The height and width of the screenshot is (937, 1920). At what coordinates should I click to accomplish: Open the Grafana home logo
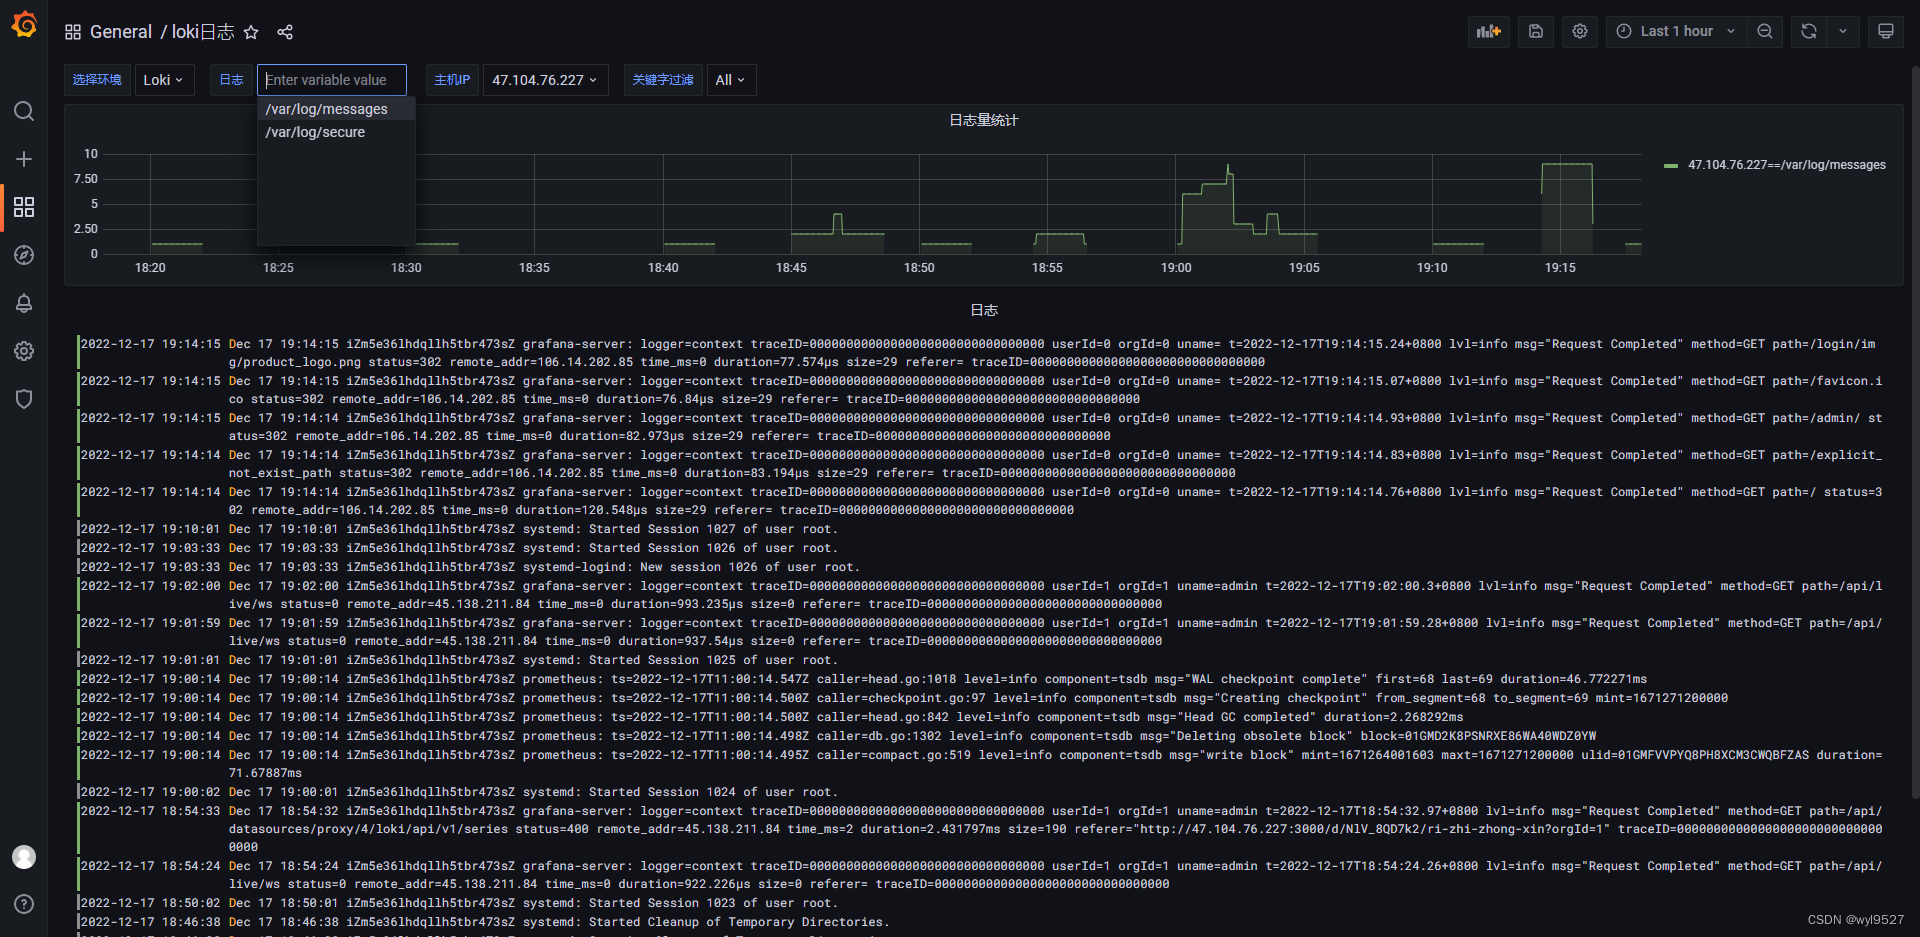[24, 24]
